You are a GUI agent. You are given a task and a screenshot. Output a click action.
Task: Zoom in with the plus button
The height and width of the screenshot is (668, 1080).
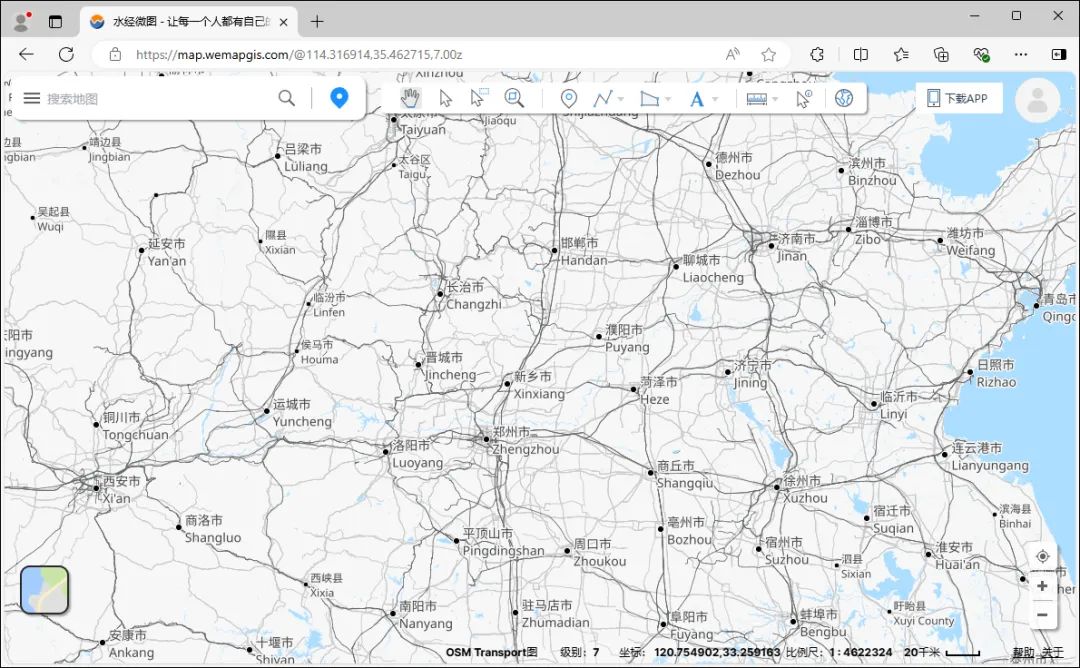point(1043,586)
